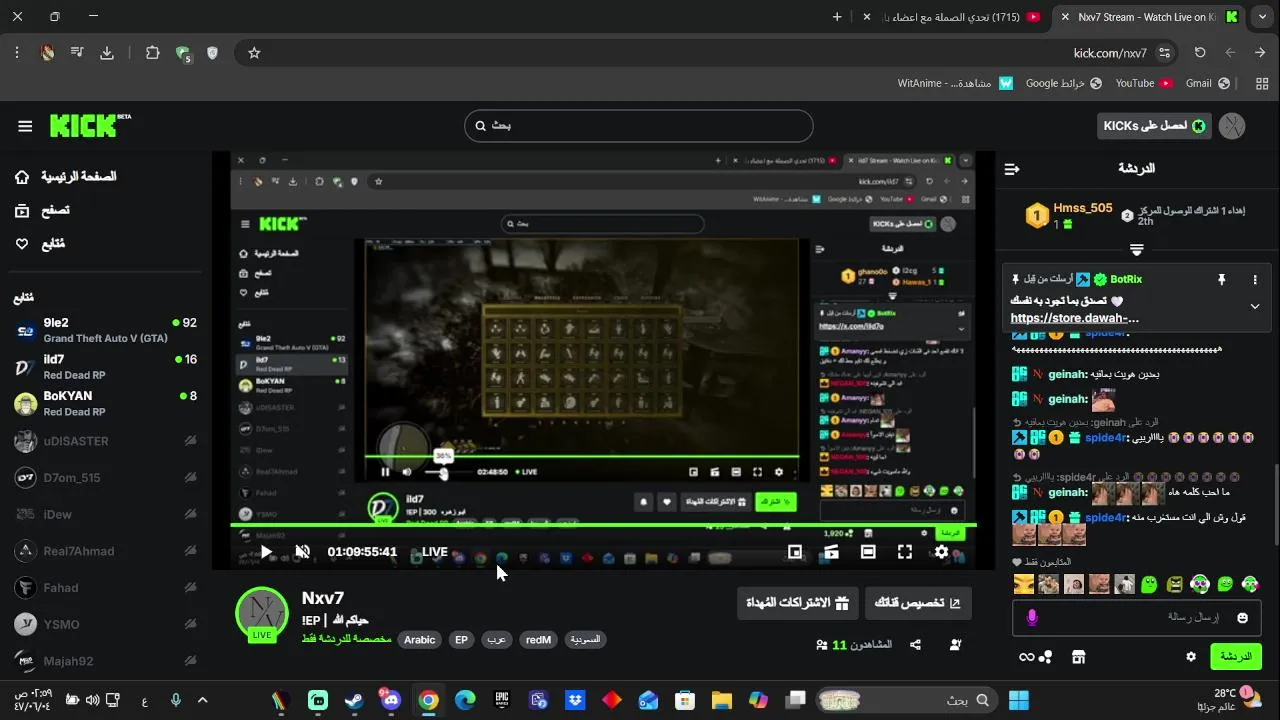This screenshot has width=1280, height=720.
Task: Expand the gift leaderboard handle
Action: (1136, 249)
